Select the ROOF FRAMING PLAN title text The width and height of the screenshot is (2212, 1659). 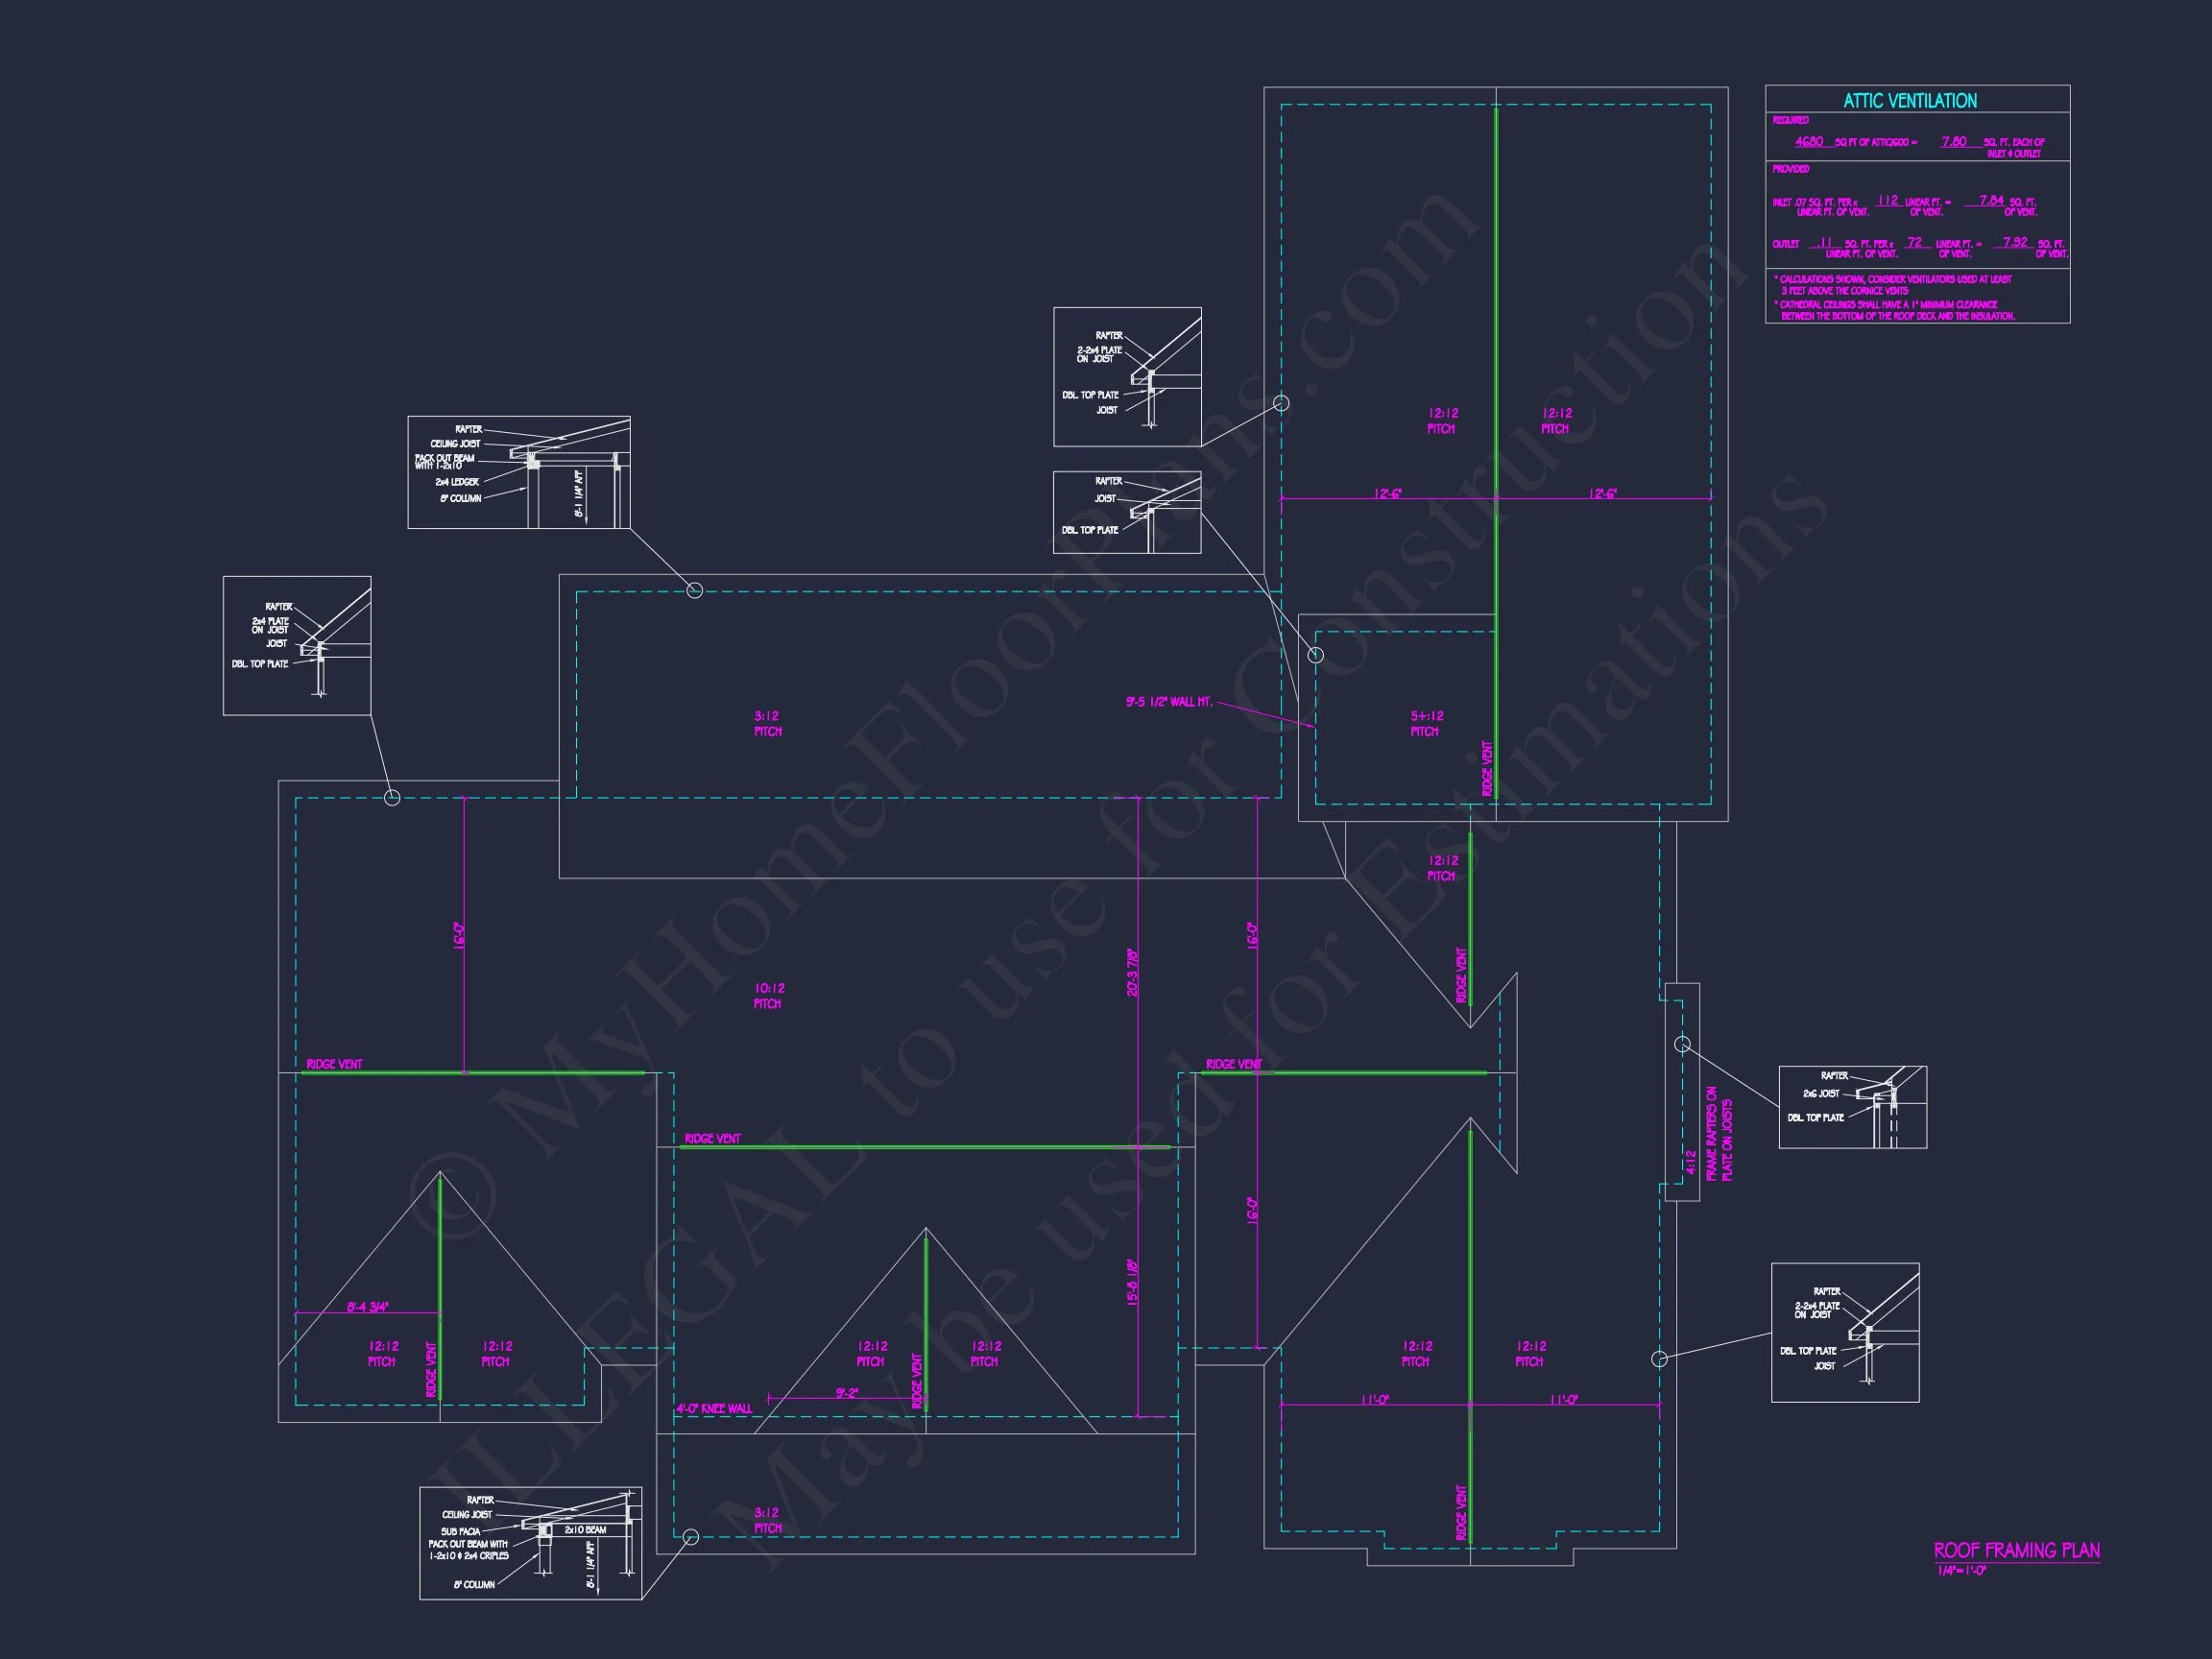pyautogui.click(x=2016, y=1551)
